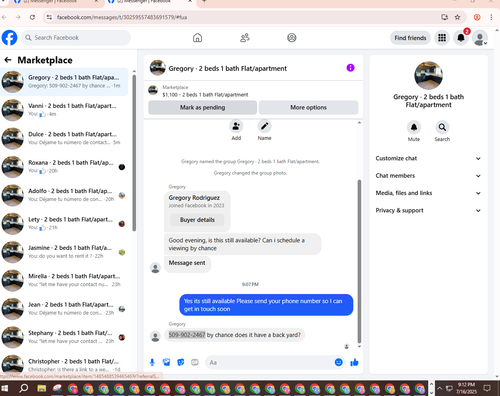
Task: Click the Name edit pencil icon
Action: tap(264, 126)
